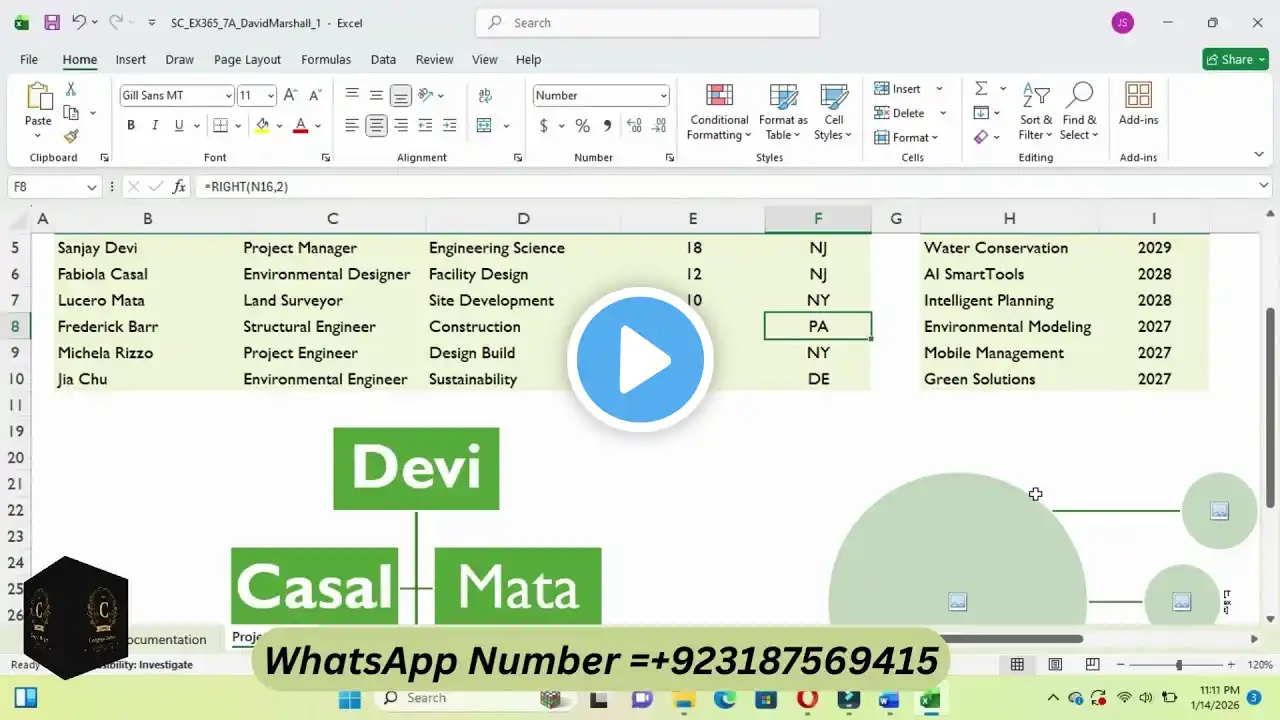Switch to the Insert tab
Viewport: 1280px width, 720px height.
click(130, 60)
